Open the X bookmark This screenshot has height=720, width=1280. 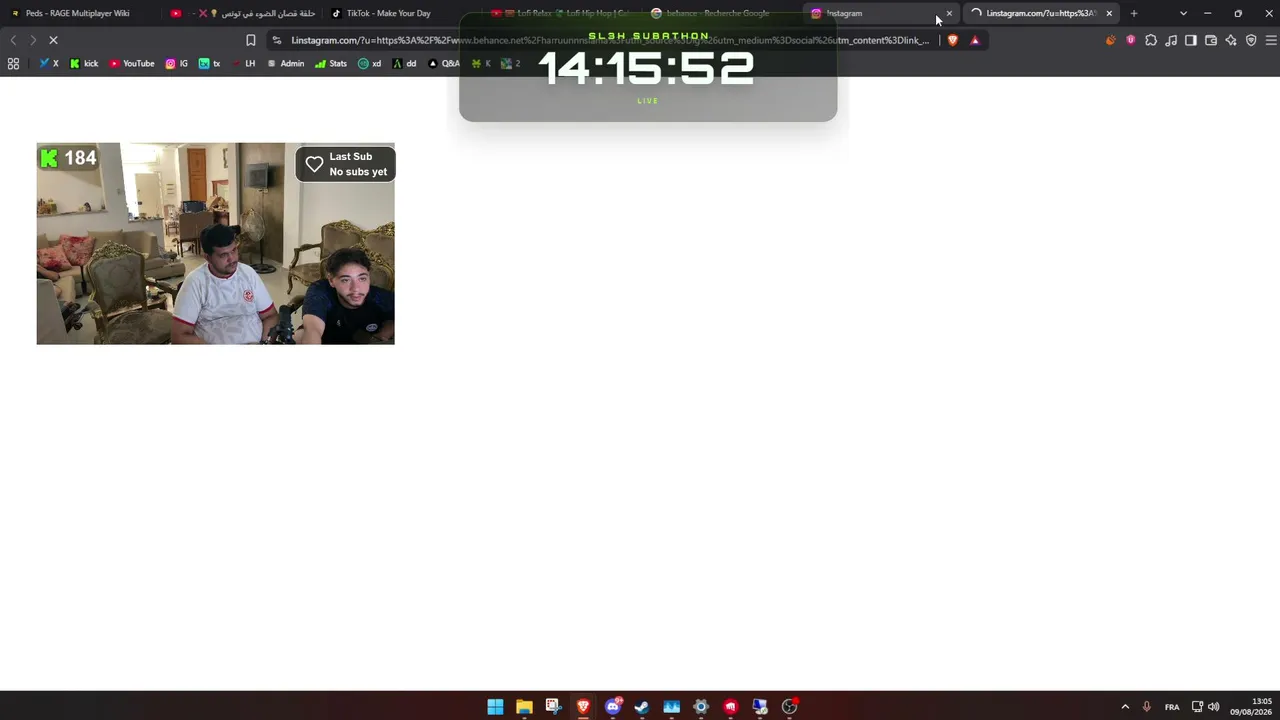coord(49,63)
